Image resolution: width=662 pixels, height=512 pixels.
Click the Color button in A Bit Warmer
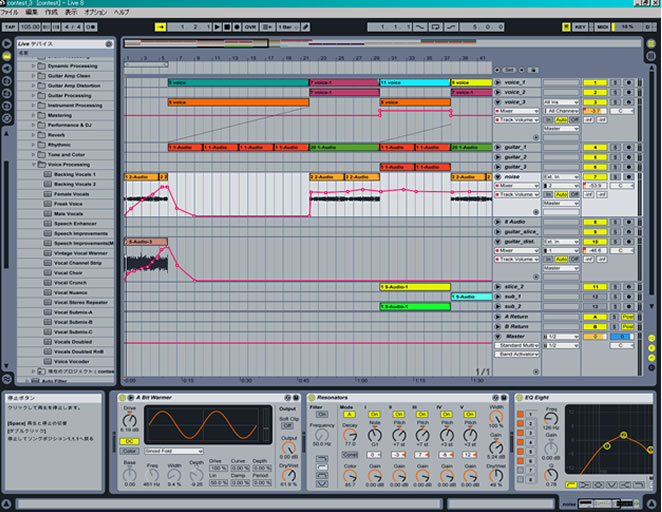(129, 451)
